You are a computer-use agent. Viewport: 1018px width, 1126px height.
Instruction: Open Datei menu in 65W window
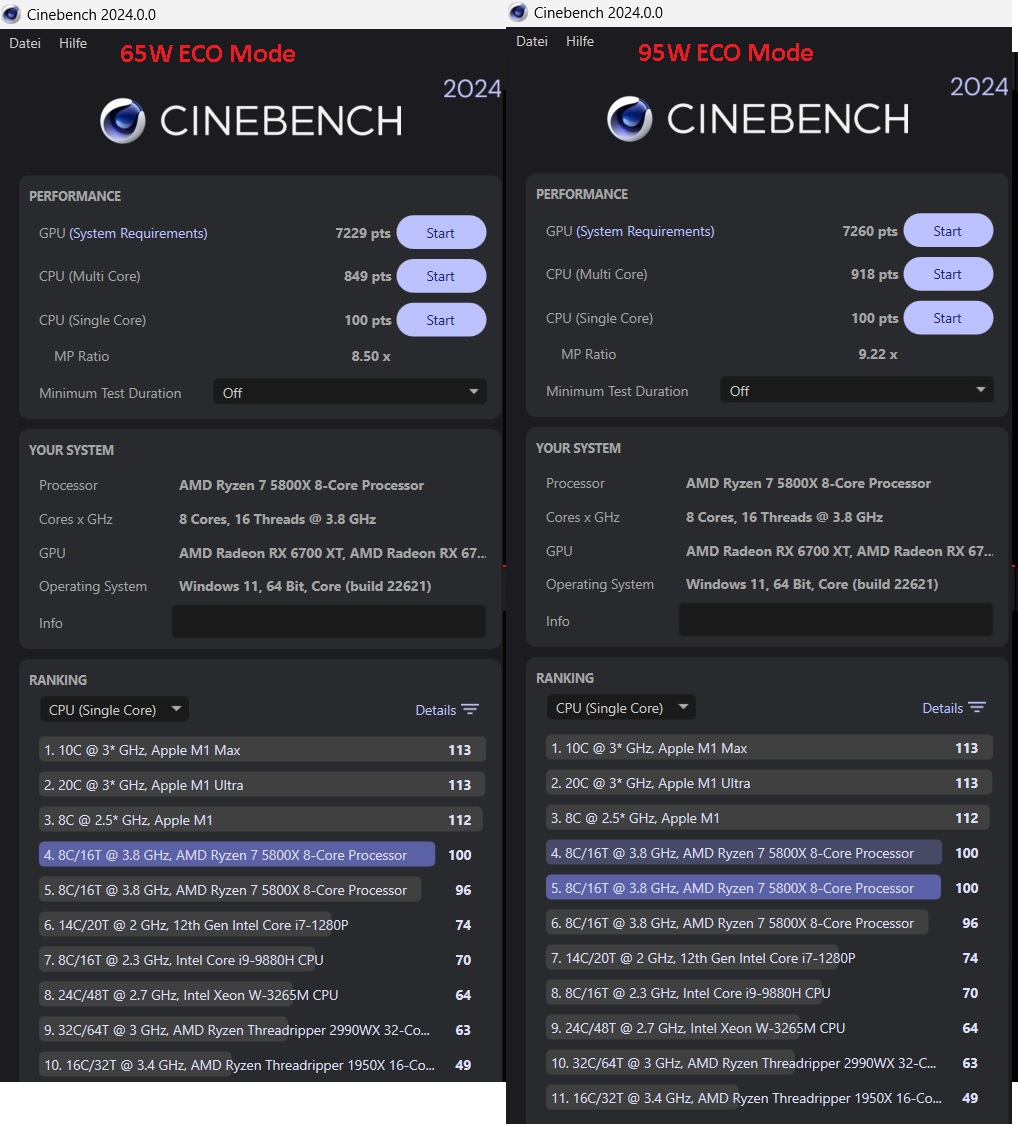point(24,43)
